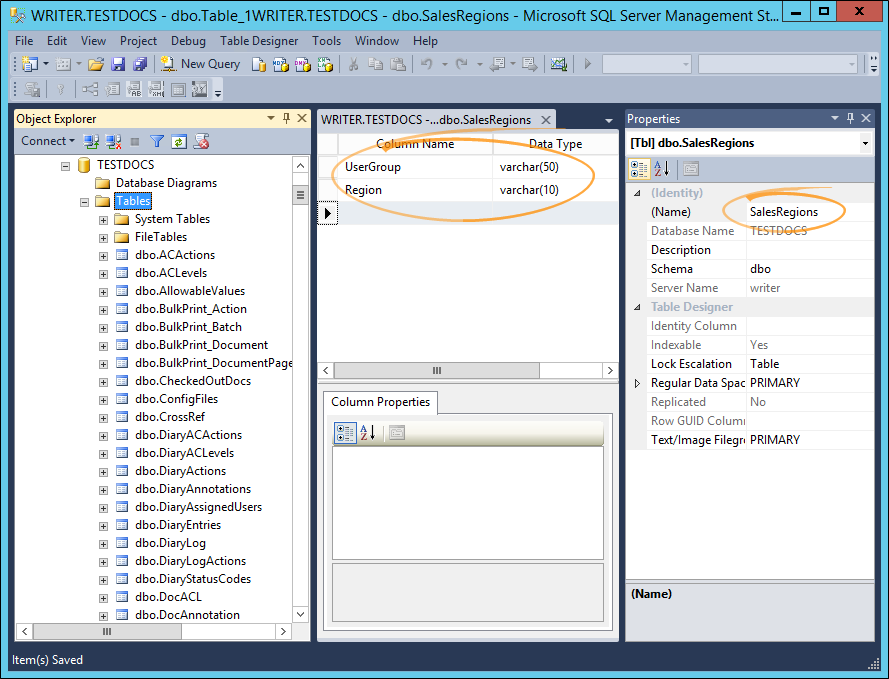Save the table with the floppy disk icon
889x679 pixels.
click(118, 64)
